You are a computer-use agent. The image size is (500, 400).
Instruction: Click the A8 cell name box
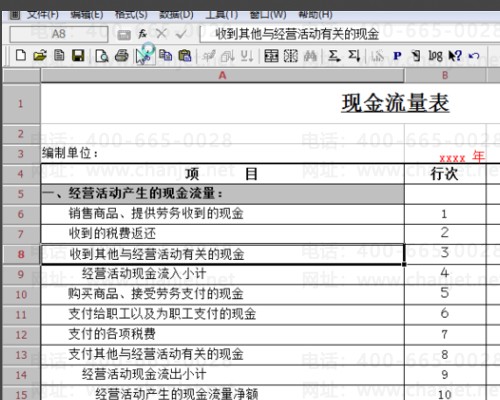[59, 34]
